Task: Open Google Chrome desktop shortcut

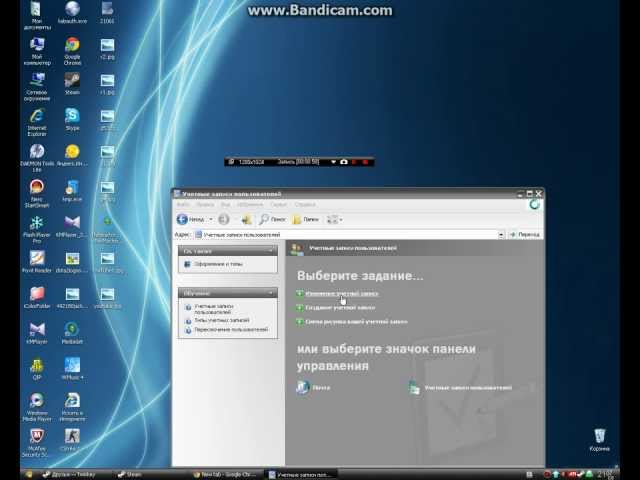Action: (x=72, y=51)
